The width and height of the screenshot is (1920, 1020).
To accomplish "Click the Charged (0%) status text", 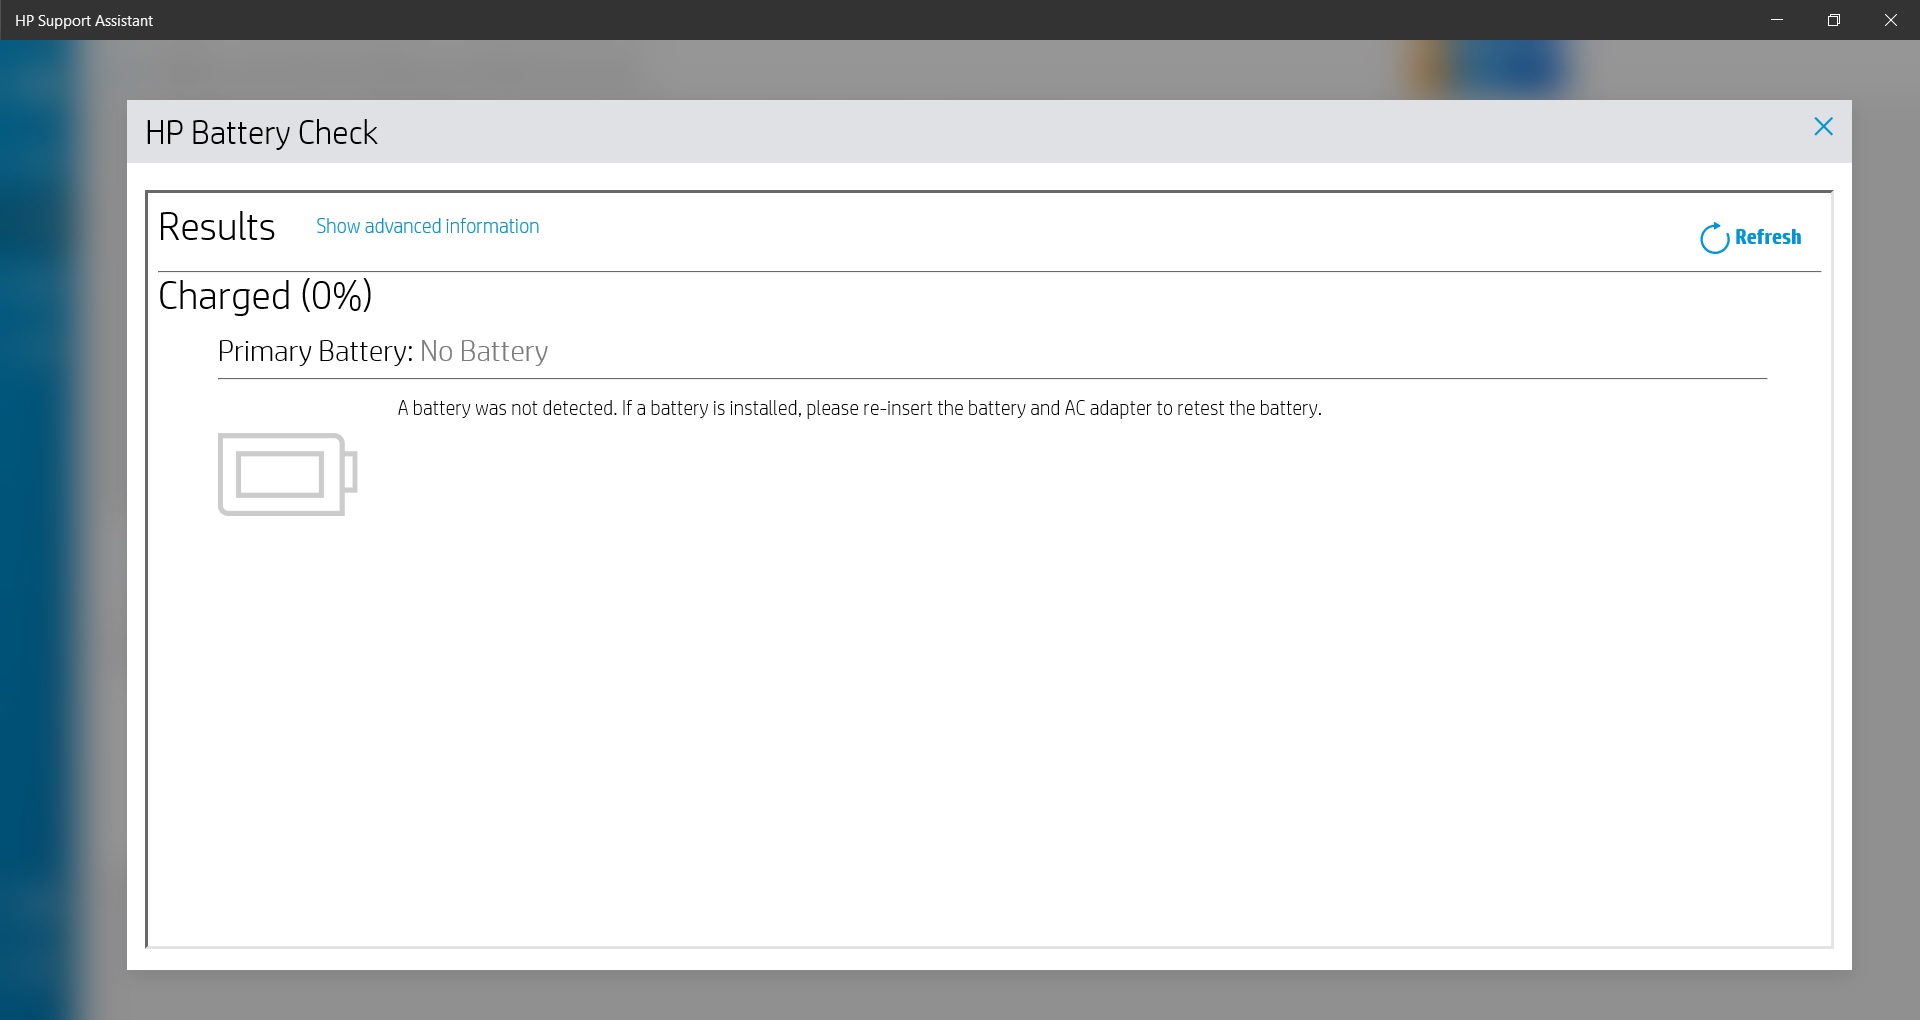I will point(264,295).
